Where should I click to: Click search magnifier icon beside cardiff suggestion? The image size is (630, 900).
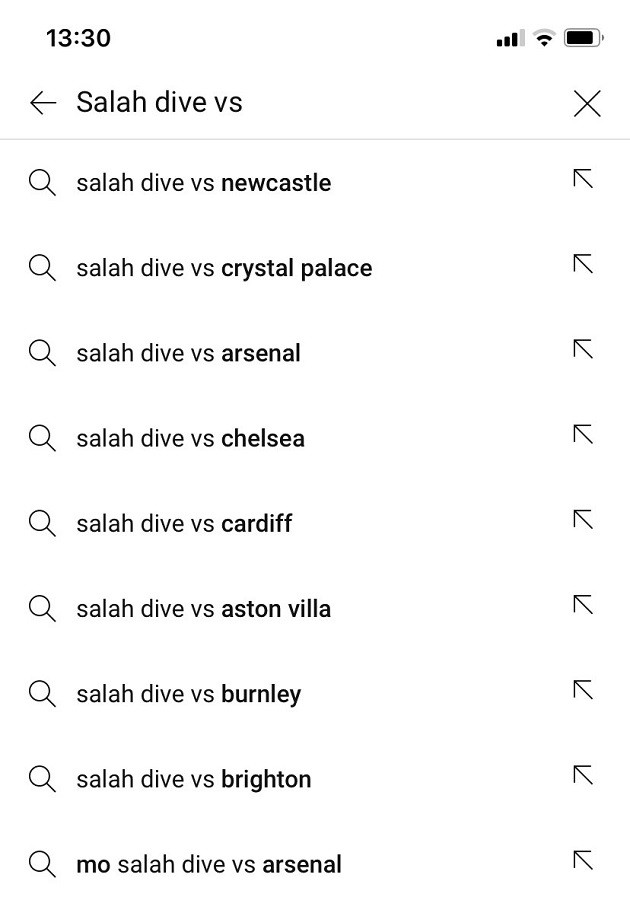[42, 523]
